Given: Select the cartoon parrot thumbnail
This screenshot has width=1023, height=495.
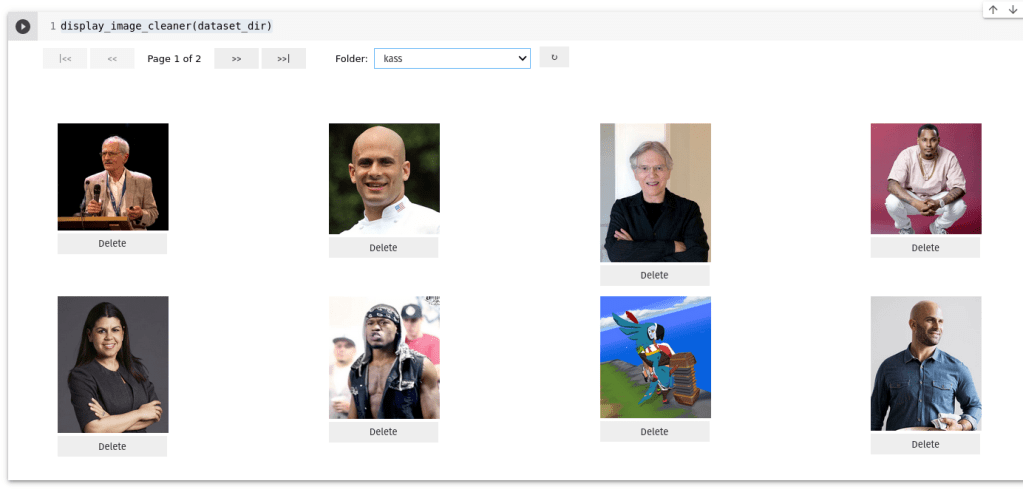Looking at the screenshot, I should click(x=655, y=357).
